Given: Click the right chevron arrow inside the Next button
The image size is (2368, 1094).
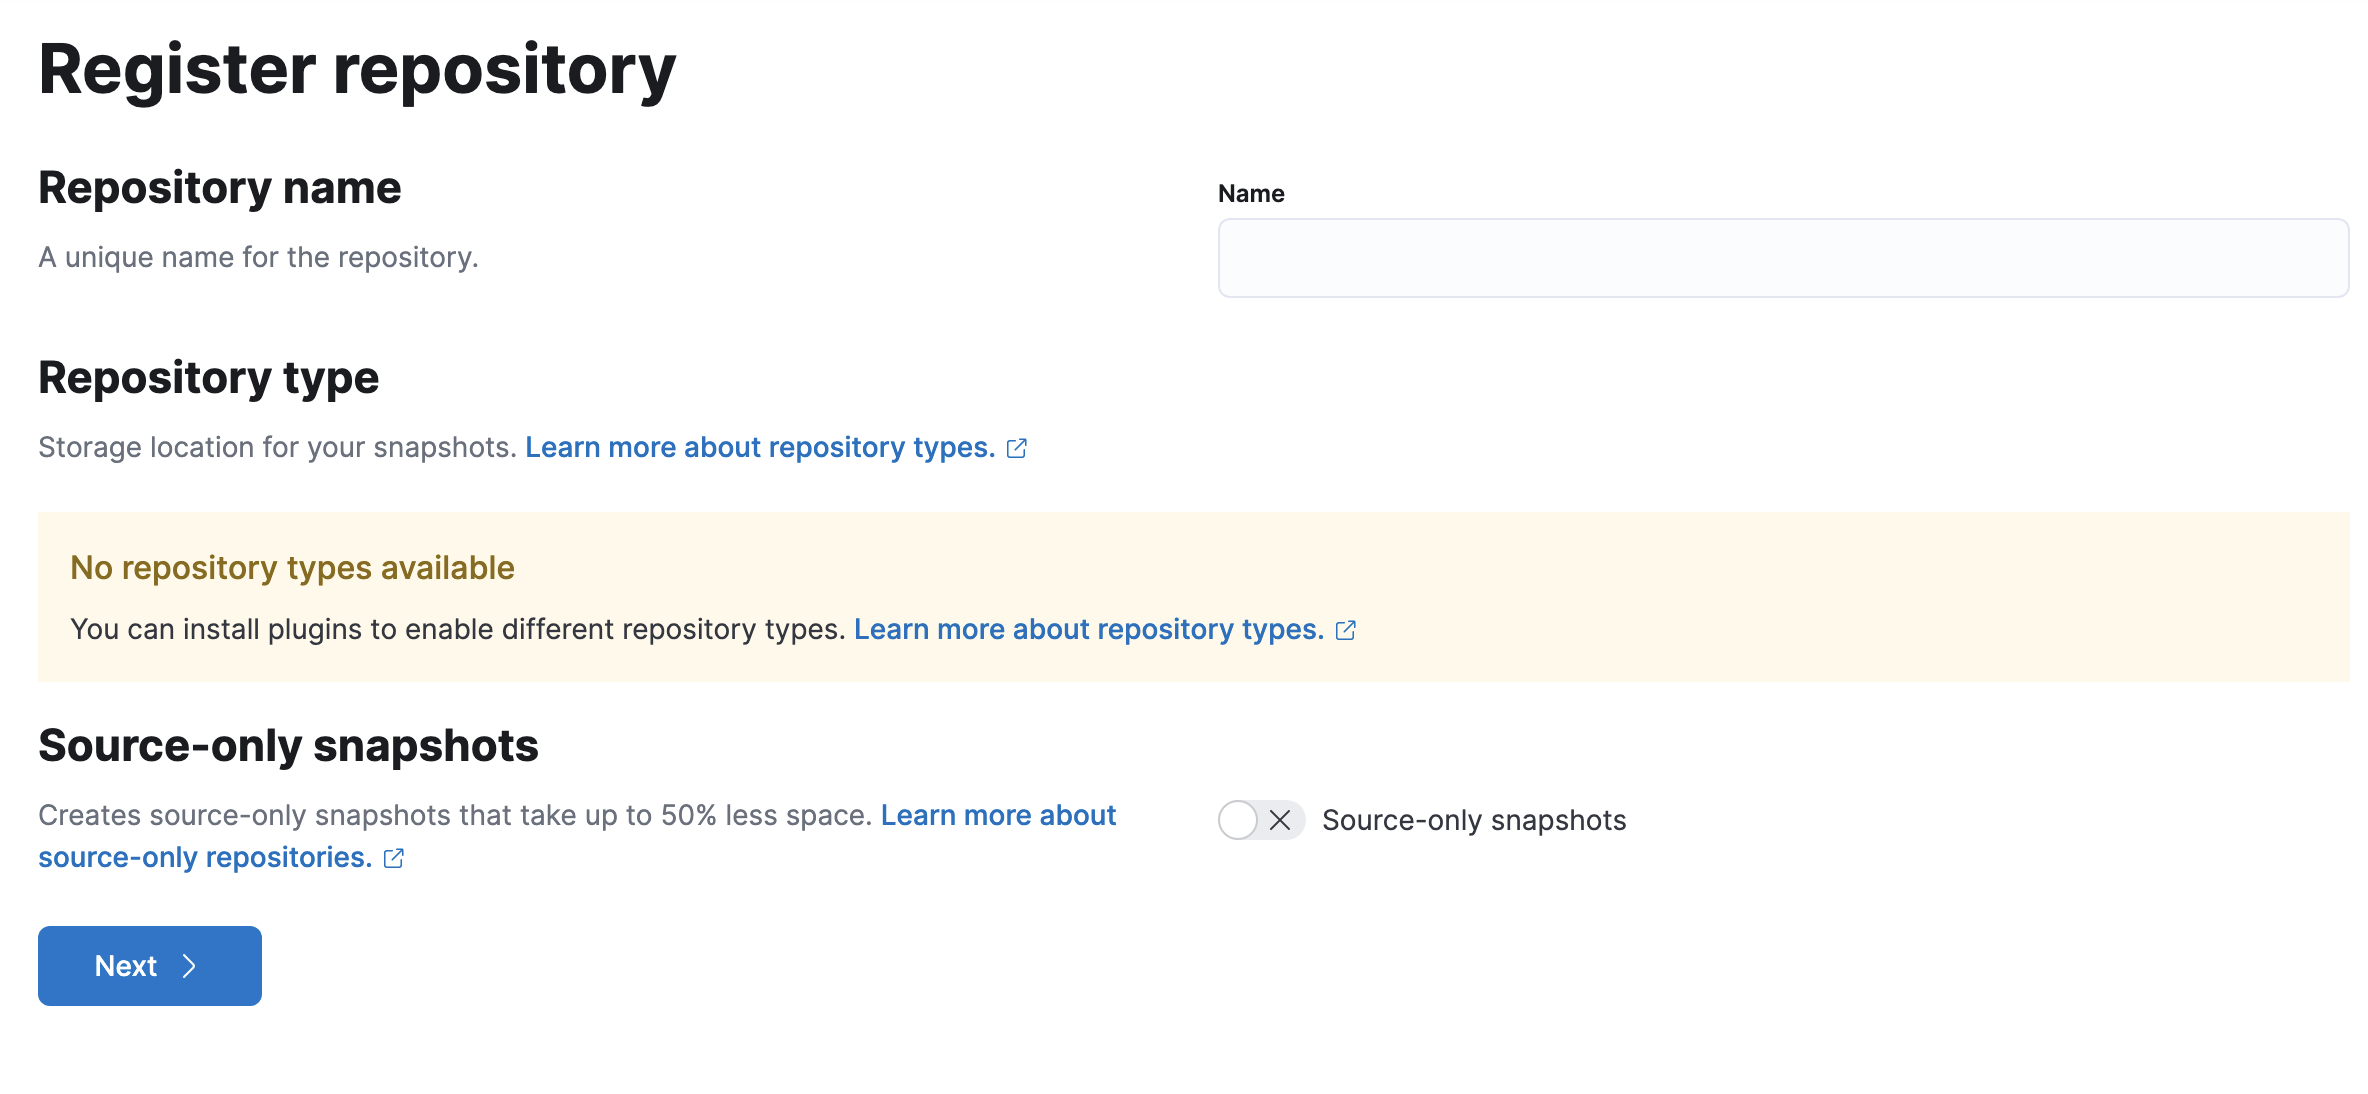Looking at the screenshot, I should click(x=190, y=966).
